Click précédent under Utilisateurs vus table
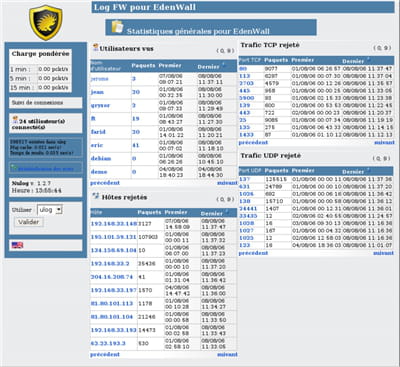 [105, 183]
